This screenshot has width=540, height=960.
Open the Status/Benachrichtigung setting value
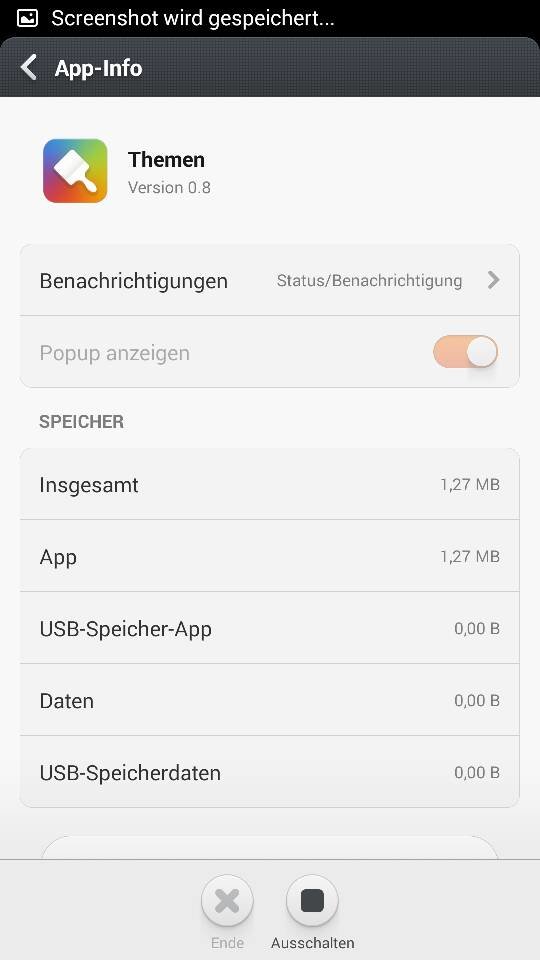click(x=369, y=281)
